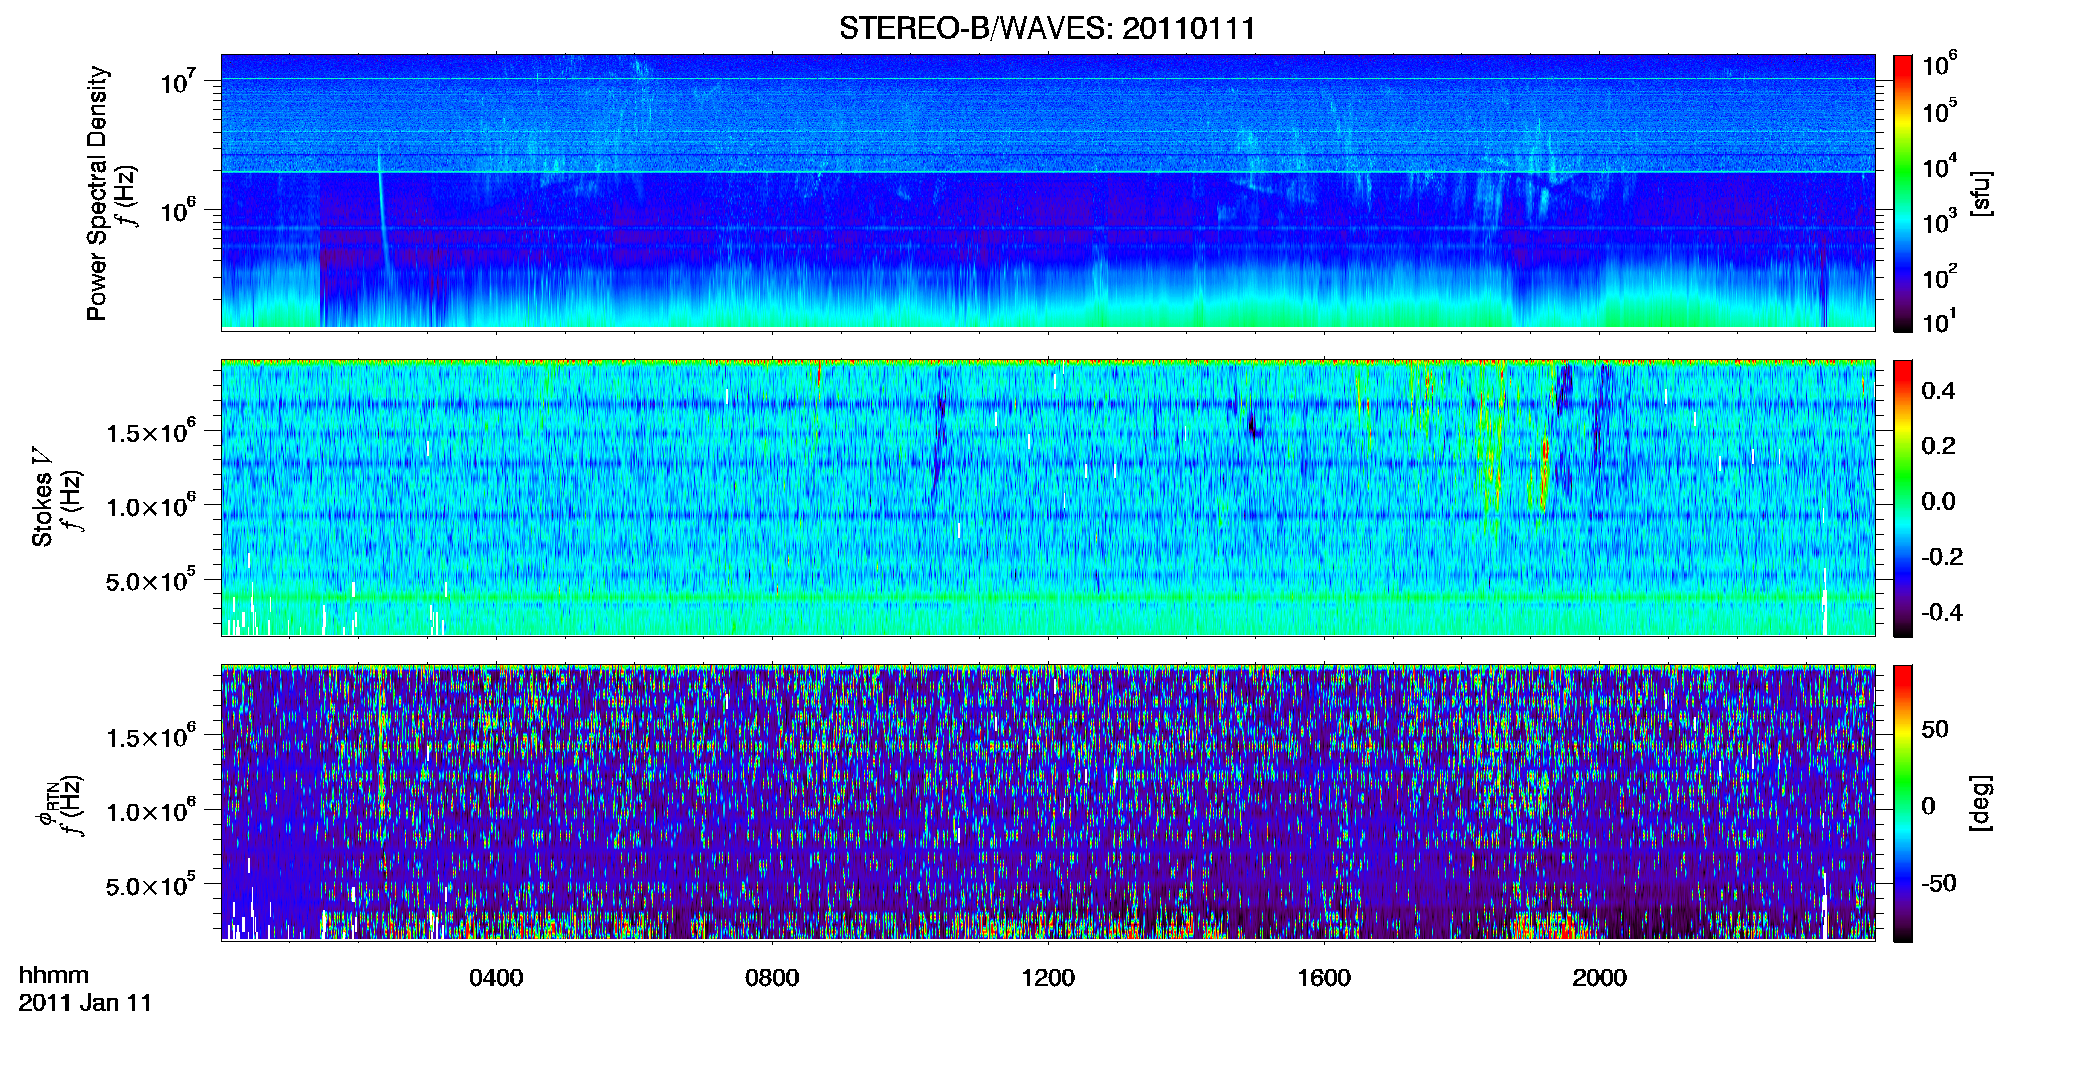Click the 5.0×10^5 tick on Stokes V panel

pos(151,580)
